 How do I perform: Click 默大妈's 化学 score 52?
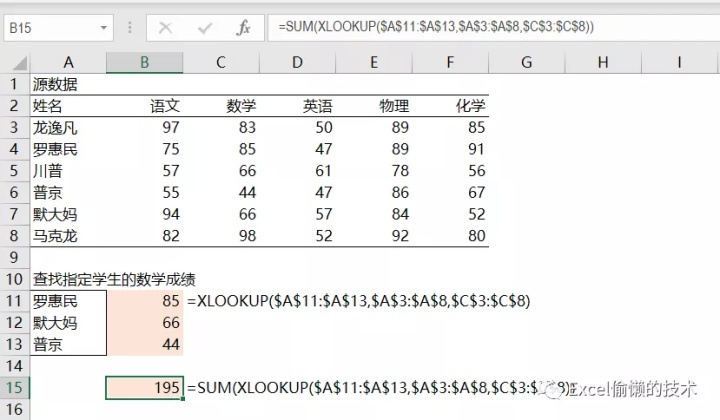450,214
